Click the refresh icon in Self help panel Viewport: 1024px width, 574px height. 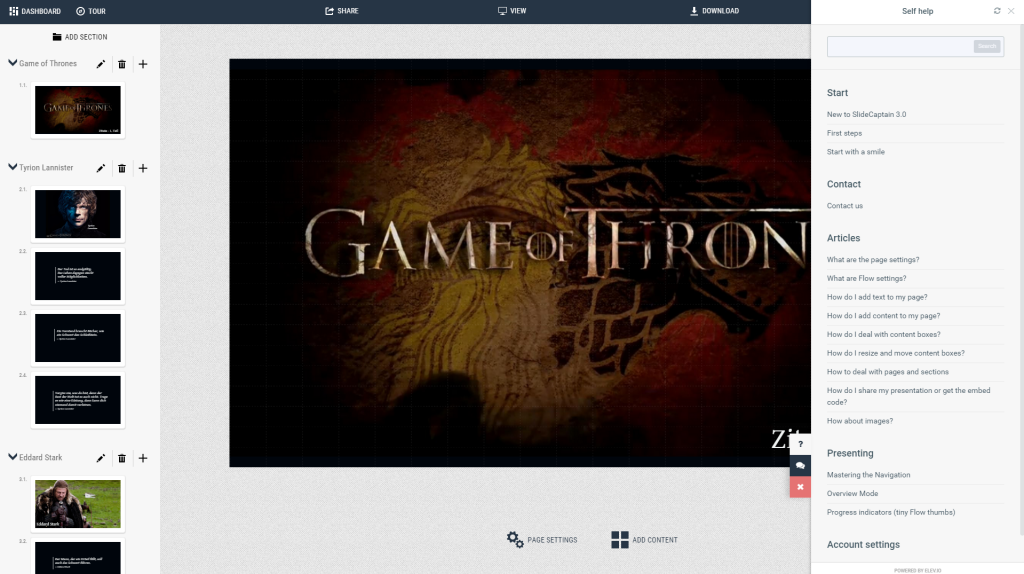997,11
